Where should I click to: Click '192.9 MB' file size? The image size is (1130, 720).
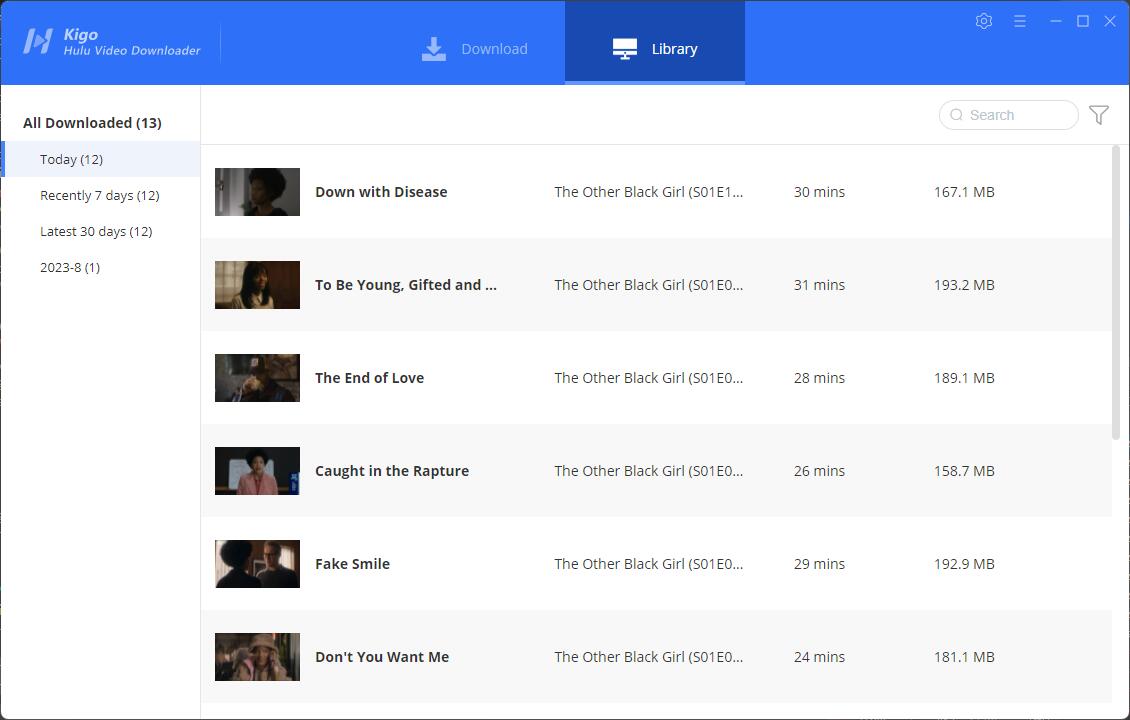point(964,564)
